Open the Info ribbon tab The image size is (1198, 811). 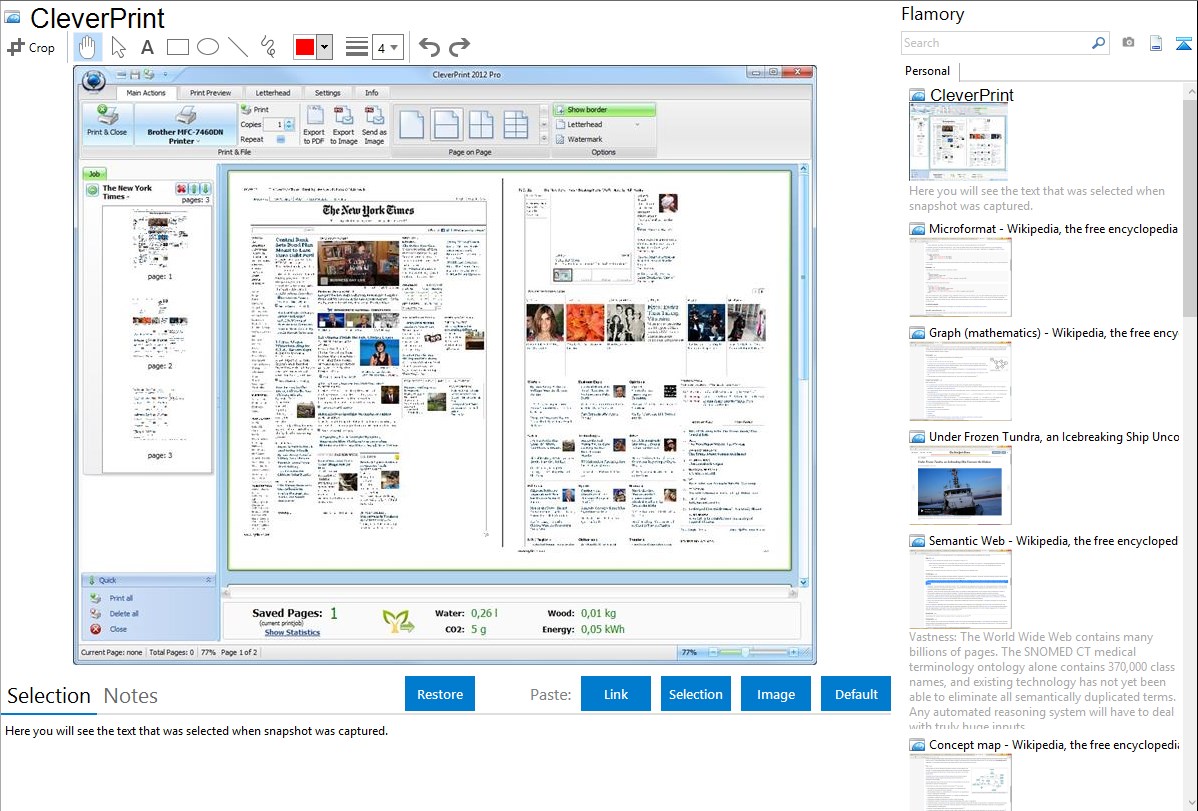pos(371,92)
